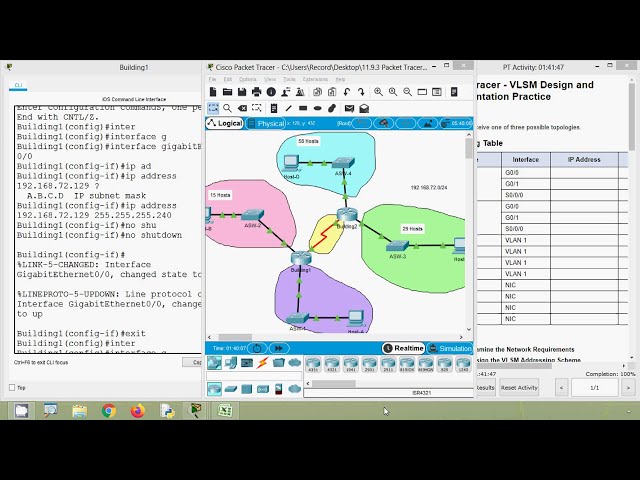Zoom in on the workspace
Viewport: 640px width, 480px height.
click(378, 92)
